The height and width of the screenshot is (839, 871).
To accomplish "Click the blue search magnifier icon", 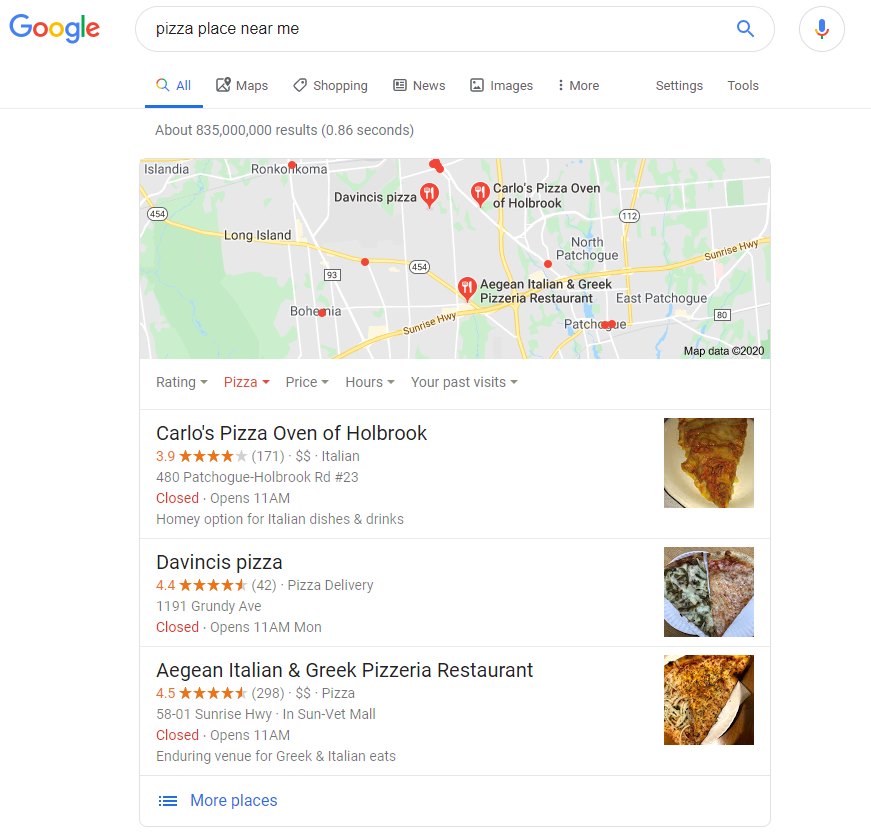I will (x=745, y=28).
